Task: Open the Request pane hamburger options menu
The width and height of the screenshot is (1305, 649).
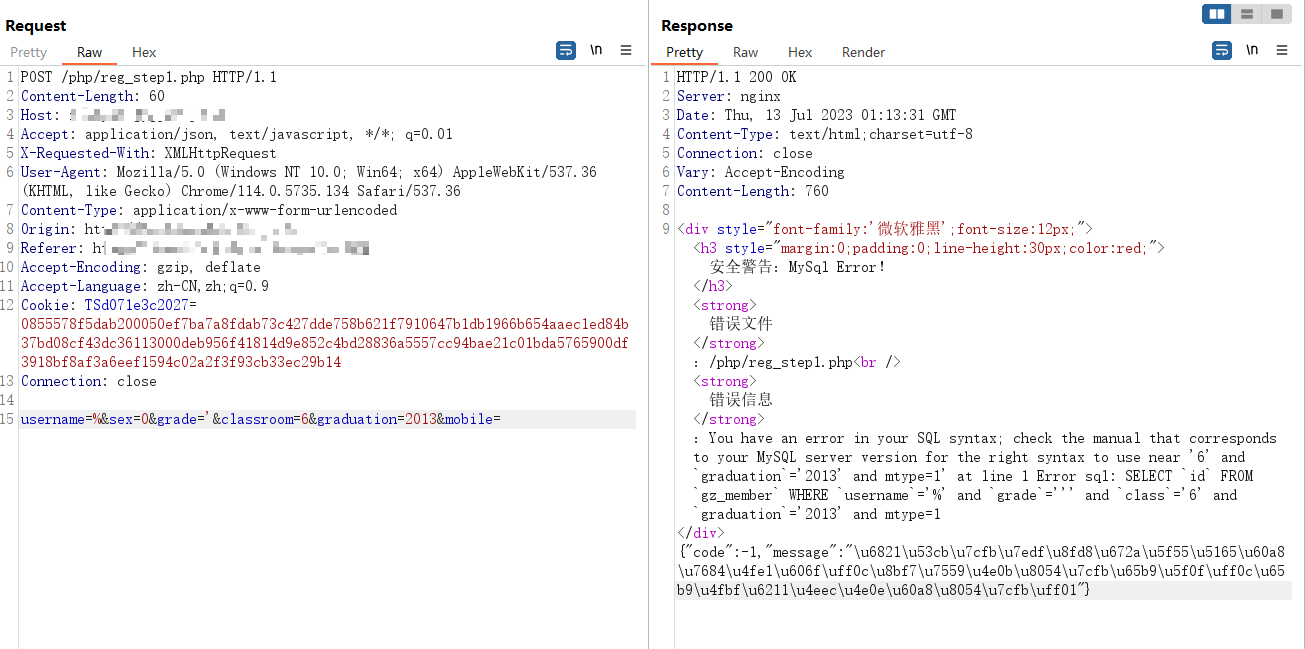Action: pyautogui.click(x=626, y=50)
